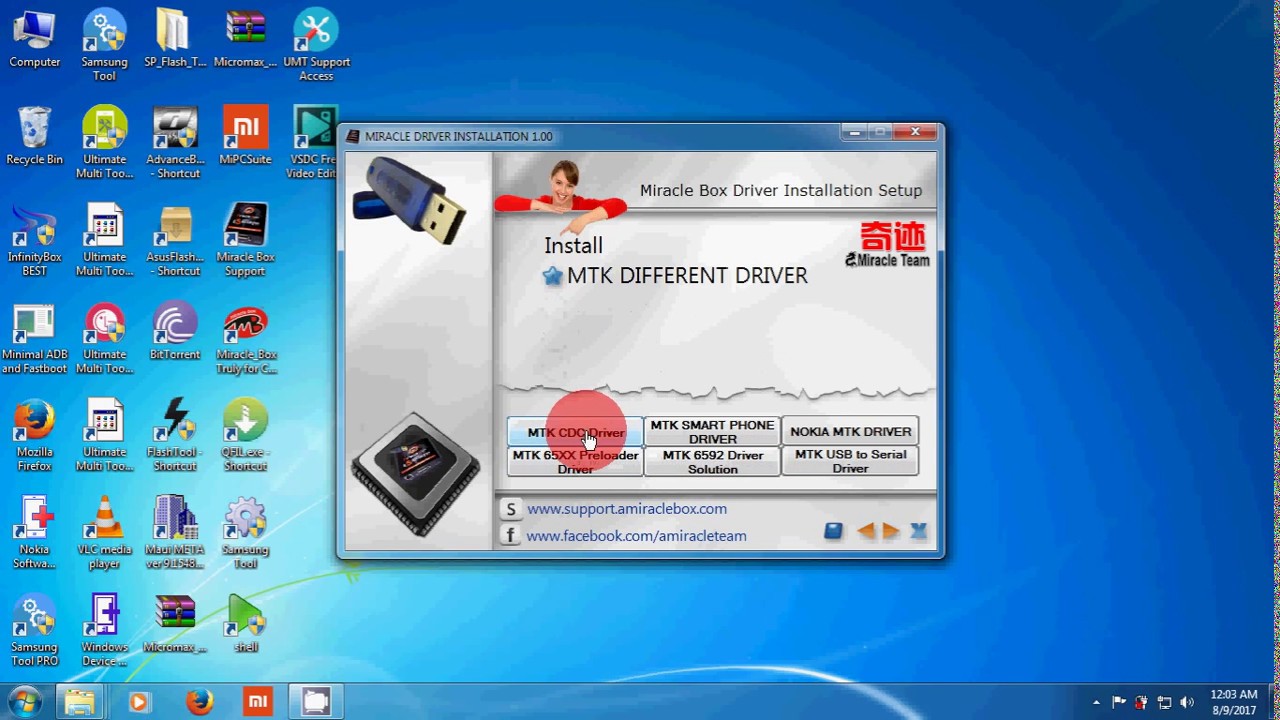Open Samsung Tool shortcut near Computer
This screenshot has height=720, width=1280.
[105, 45]
